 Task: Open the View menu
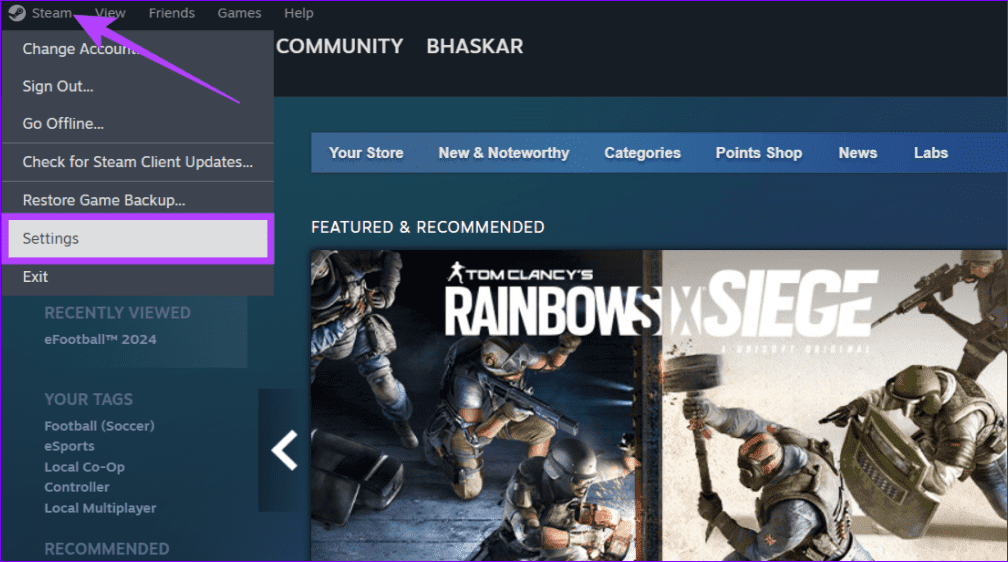coord(110,13)
